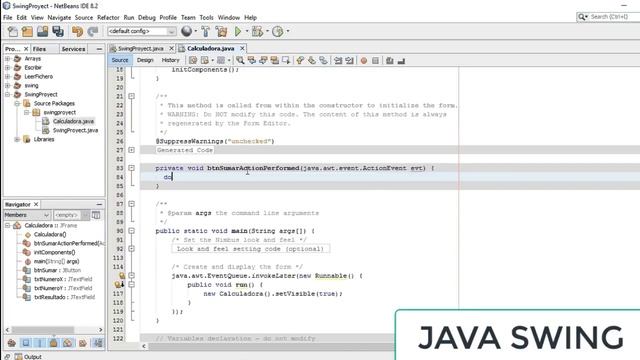Run the project with green play icon
The image size is (640, 360).
pos(238,31)
